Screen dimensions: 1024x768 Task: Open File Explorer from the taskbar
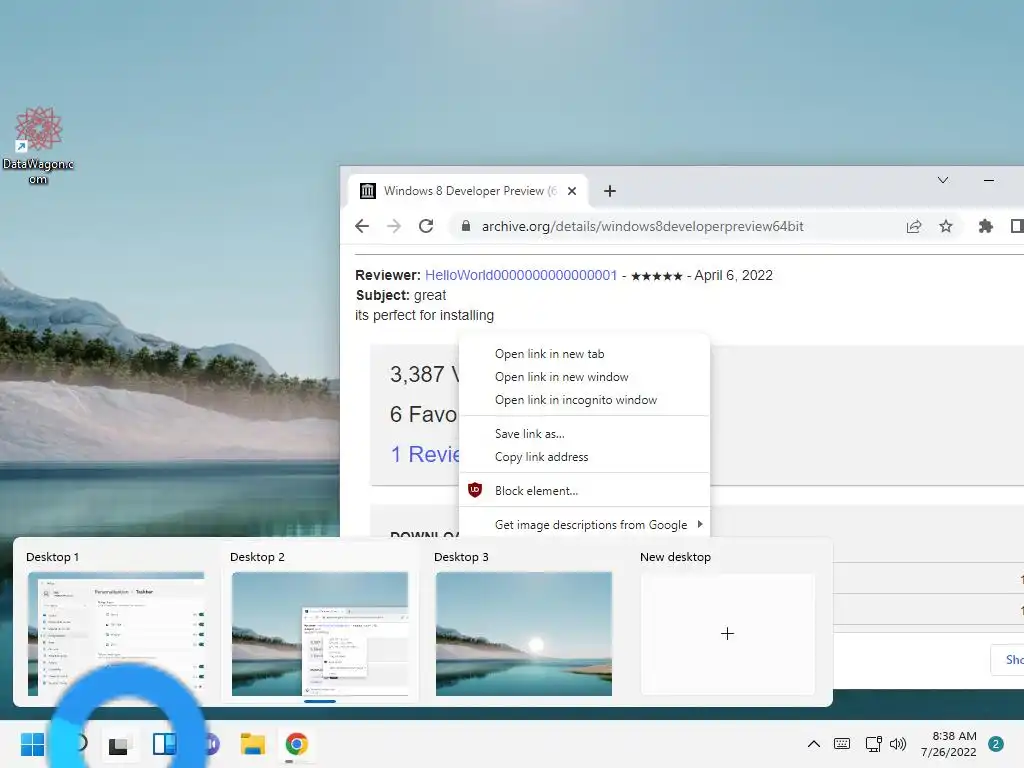(252, 744)
